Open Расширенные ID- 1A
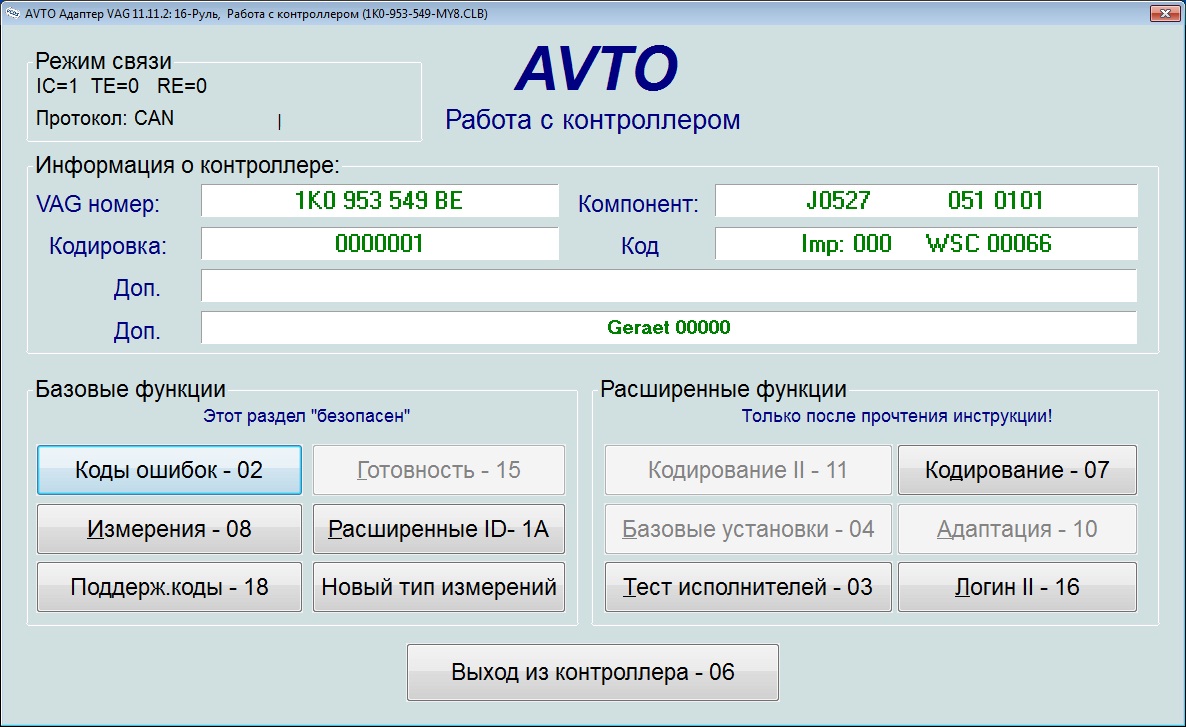This screenshot has width=1186, height=727. tap(439, 529)
